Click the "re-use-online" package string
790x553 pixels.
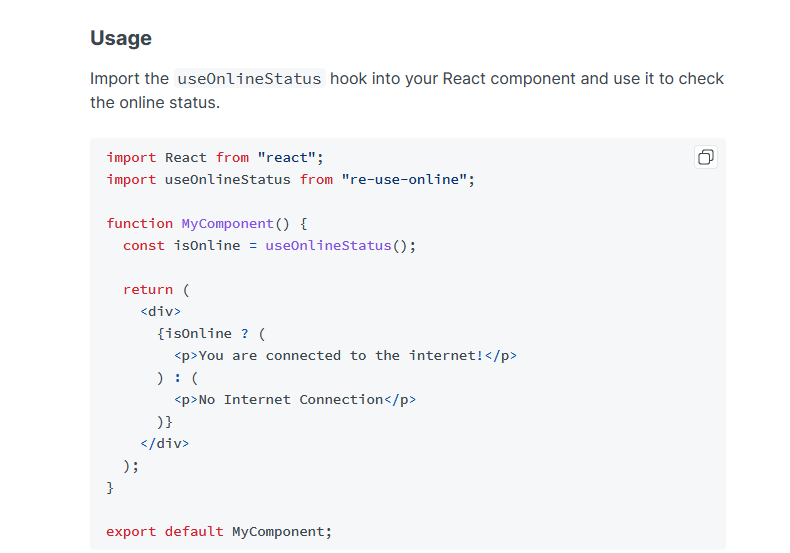click(404, 180)
